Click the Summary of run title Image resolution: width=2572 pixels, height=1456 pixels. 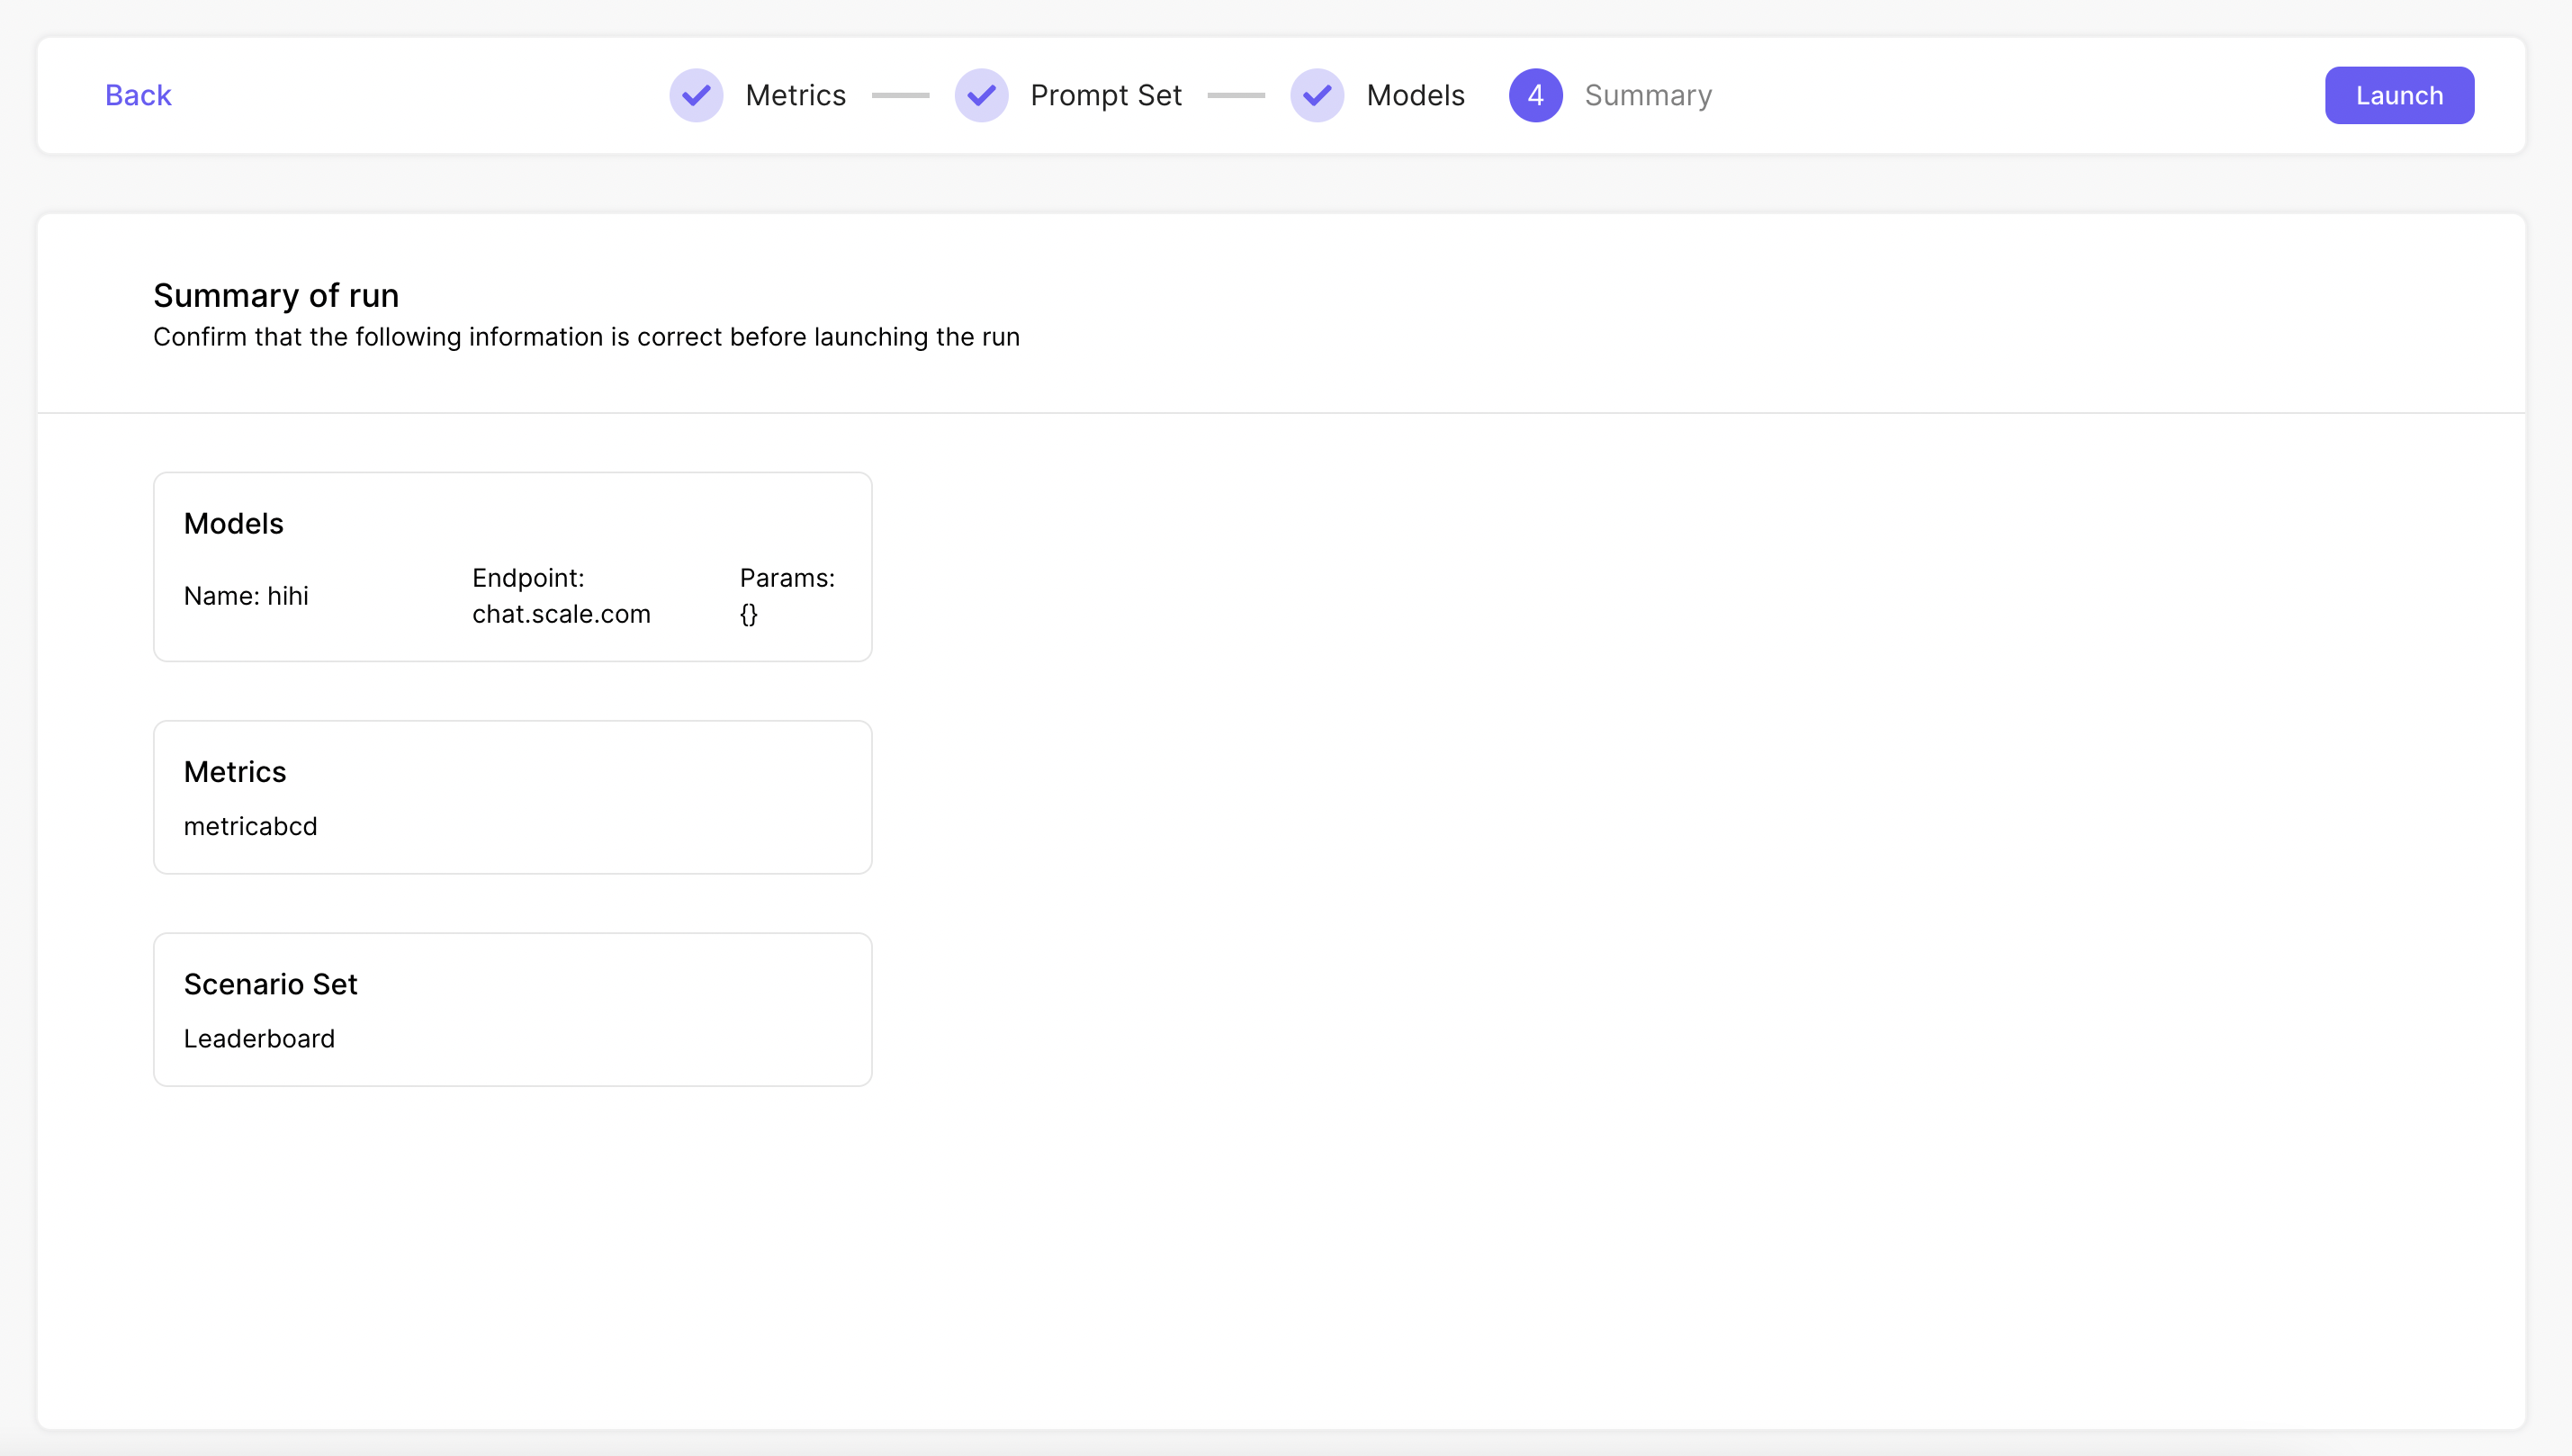pyautogui.click(x=276, y=295)
